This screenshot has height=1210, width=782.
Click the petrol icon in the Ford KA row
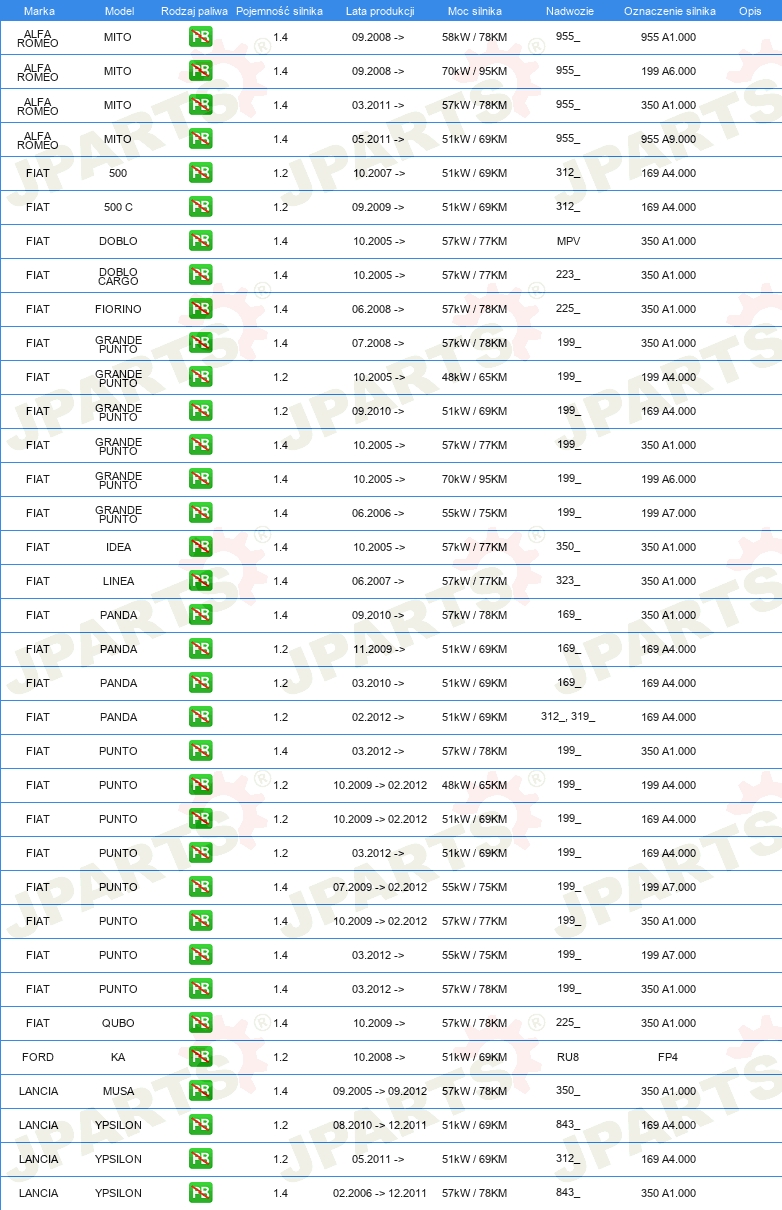200,1057
